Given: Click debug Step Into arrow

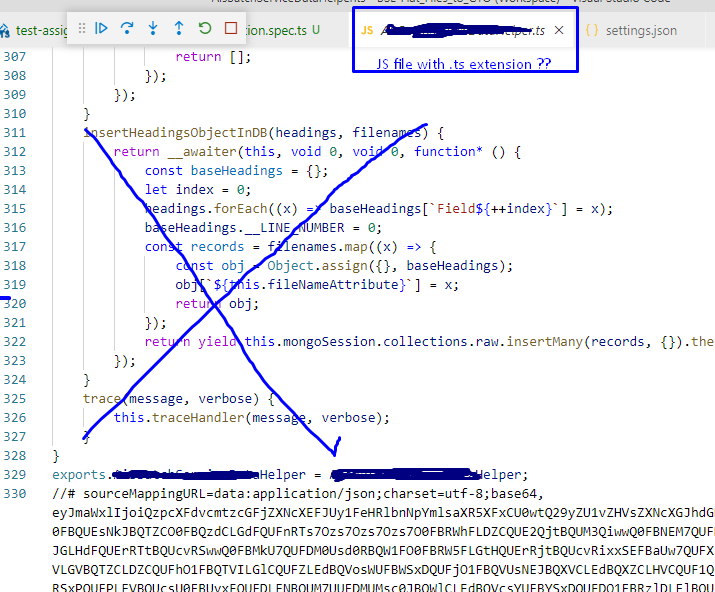Looking at the screenshot, I should tap(153, 29).
